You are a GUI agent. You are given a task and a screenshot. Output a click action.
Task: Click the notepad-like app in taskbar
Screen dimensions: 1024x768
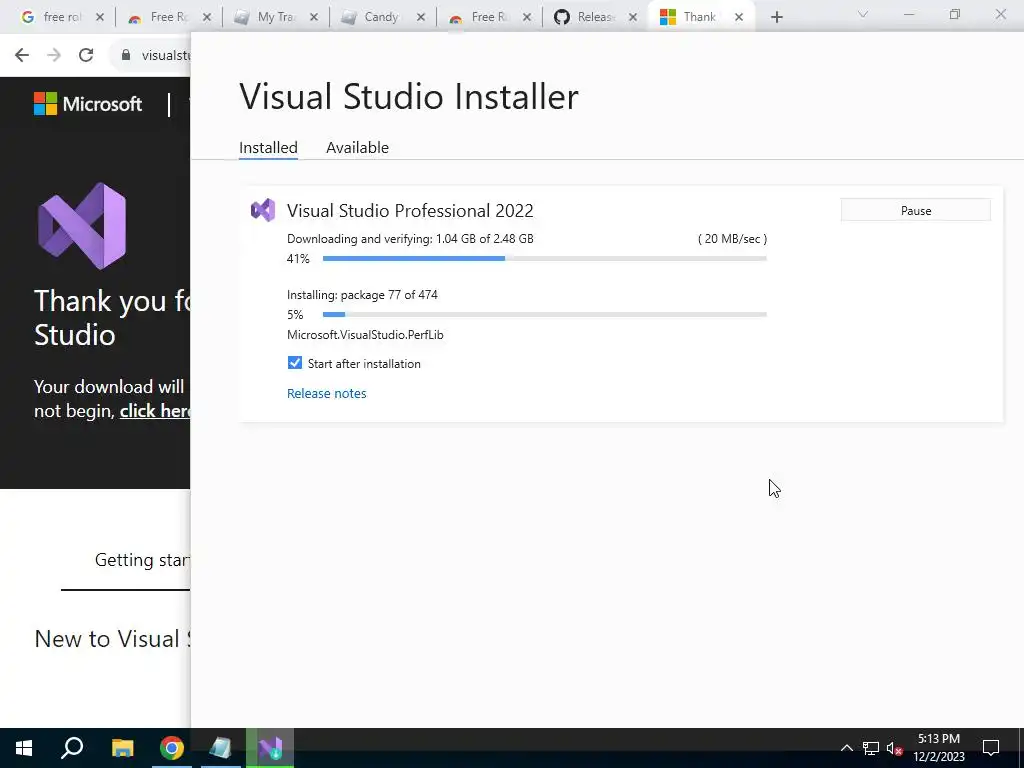(221, 748)
